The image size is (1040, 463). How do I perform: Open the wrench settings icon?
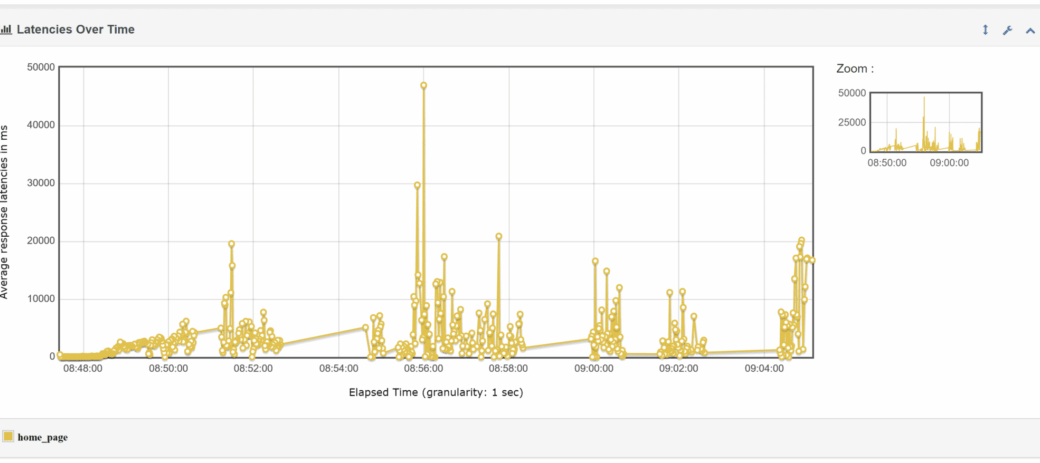point(1008,30)
